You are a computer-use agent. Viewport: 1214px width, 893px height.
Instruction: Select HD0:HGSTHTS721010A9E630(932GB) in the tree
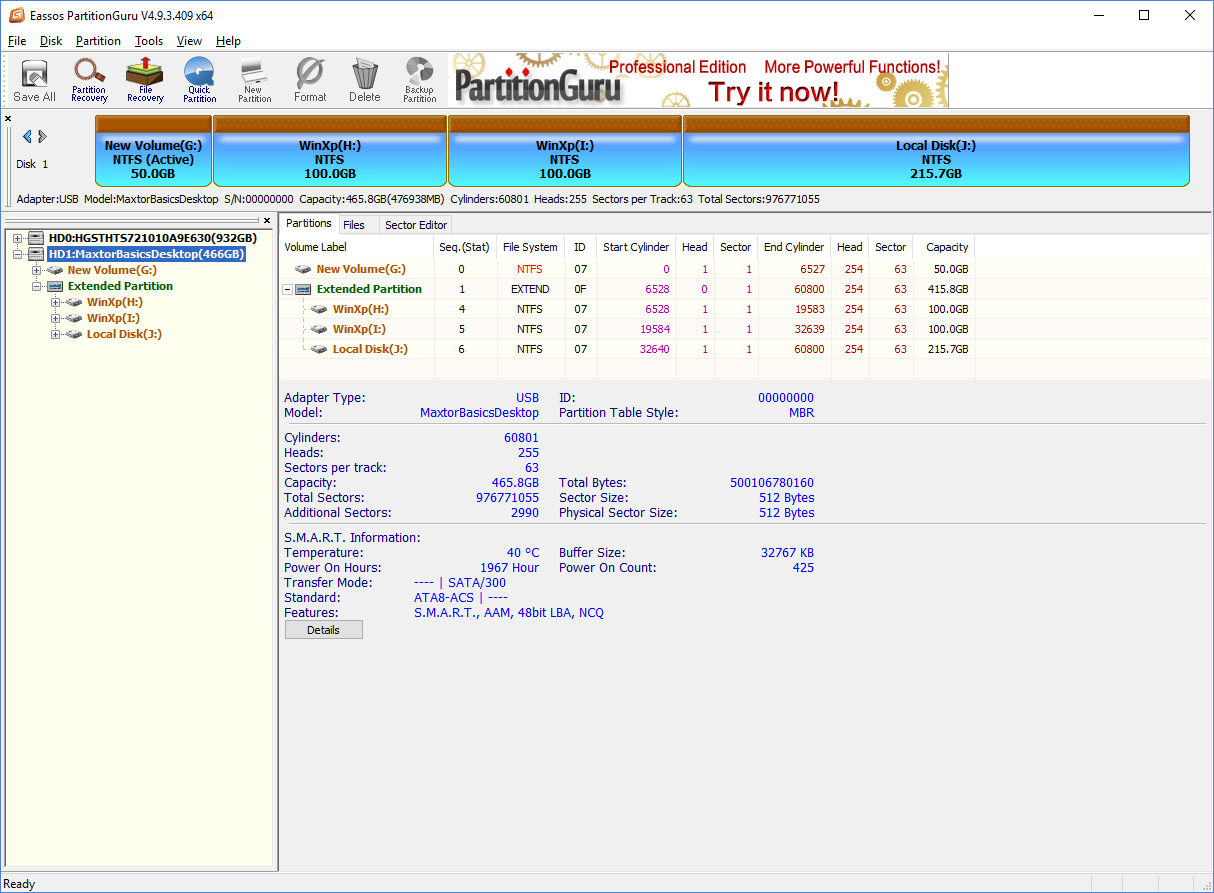[152, 238]
